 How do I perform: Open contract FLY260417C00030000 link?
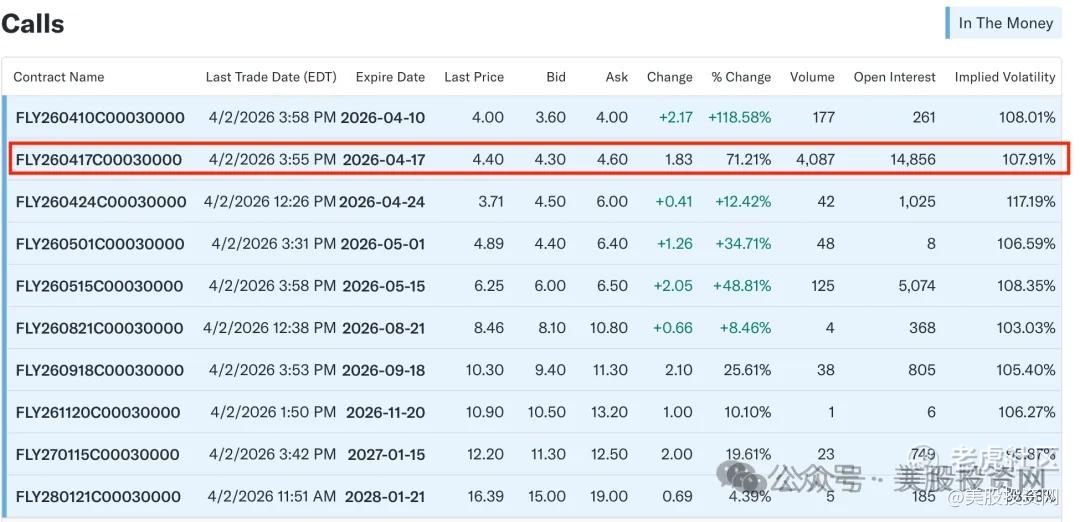pos(99,160)
